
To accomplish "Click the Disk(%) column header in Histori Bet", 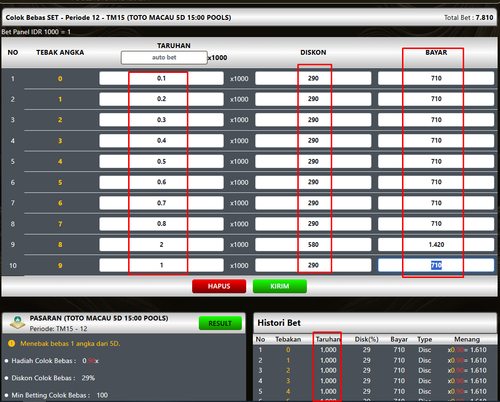I will point(366,339).
